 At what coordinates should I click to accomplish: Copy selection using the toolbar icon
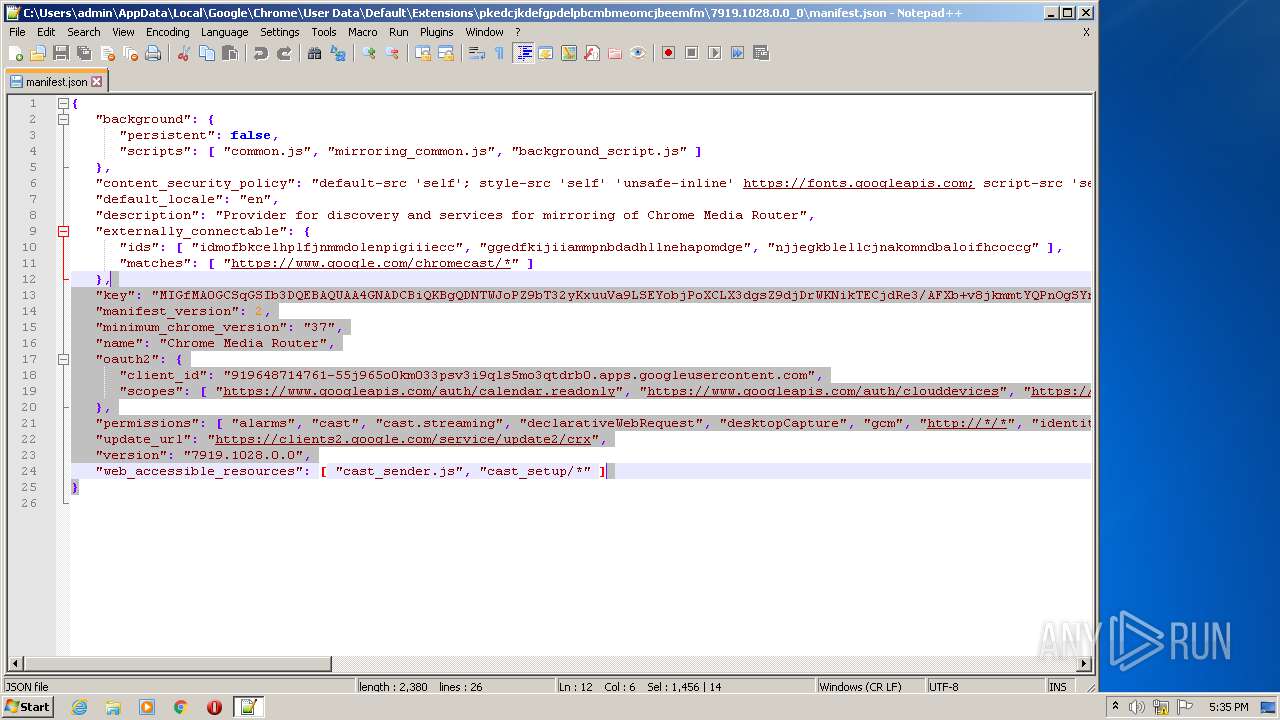(x=207, y=53)
